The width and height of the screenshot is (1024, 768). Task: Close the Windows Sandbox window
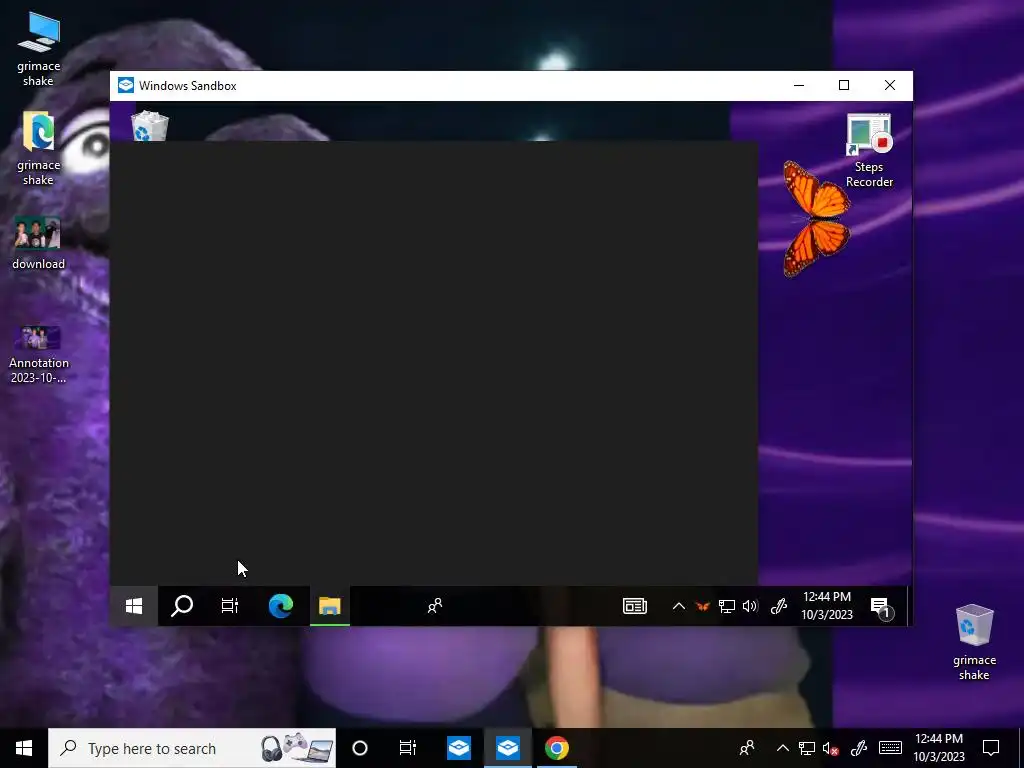(x=889, y=86)
